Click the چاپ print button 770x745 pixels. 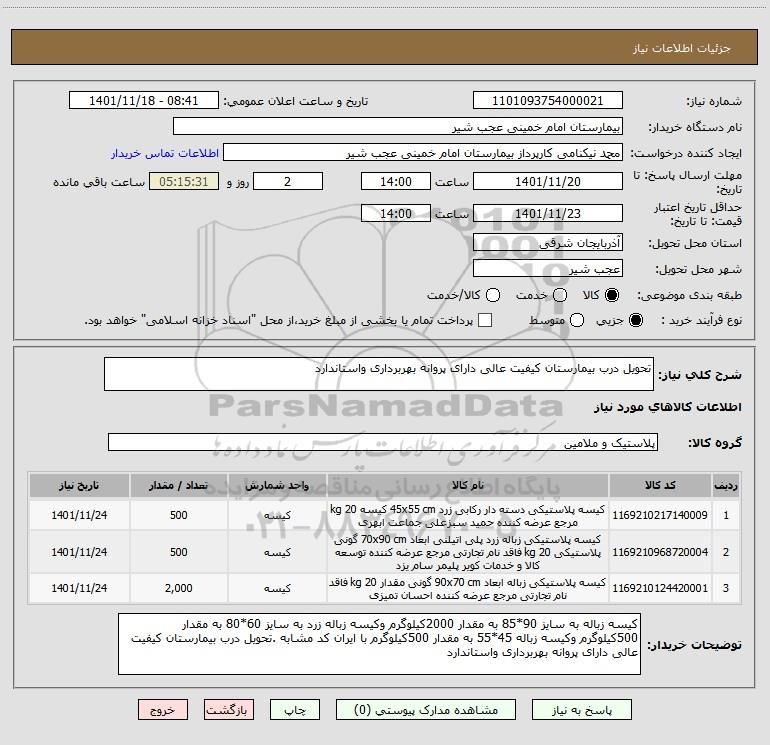(x=295, y=710)
